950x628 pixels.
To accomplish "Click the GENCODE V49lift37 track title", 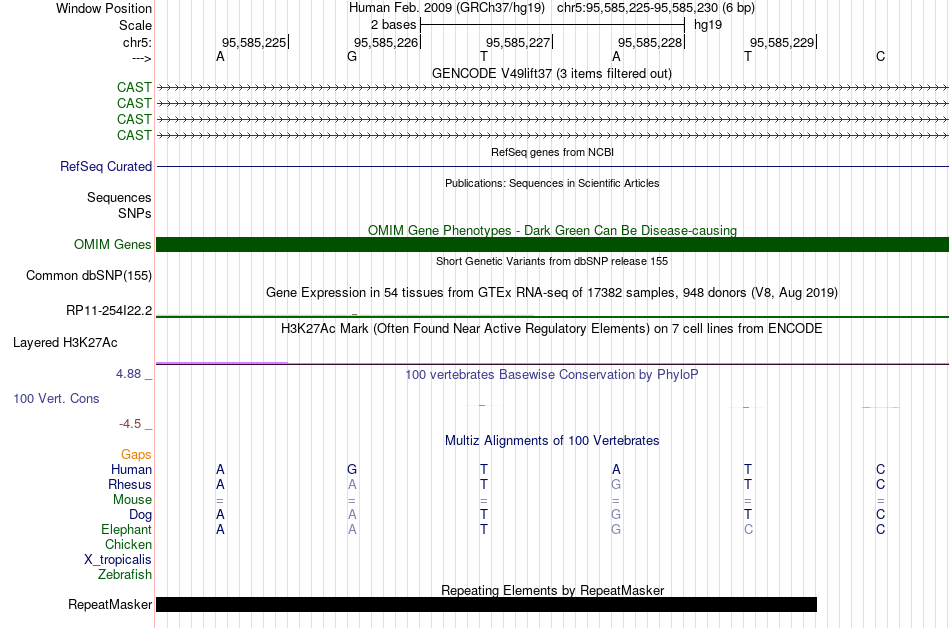I will (x=551, y=74).
